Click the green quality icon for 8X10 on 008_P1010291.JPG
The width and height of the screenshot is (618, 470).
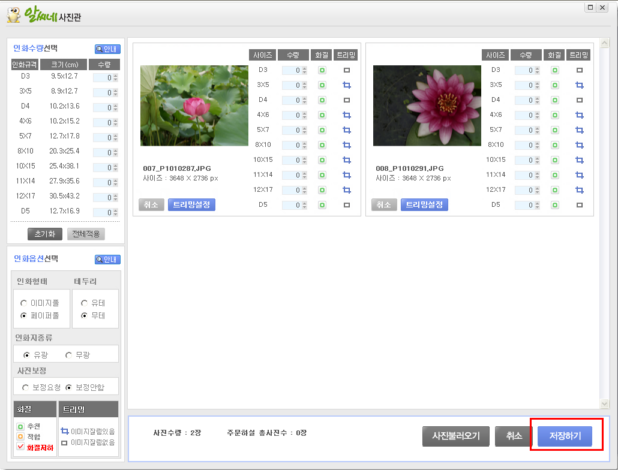pos(554,145)
